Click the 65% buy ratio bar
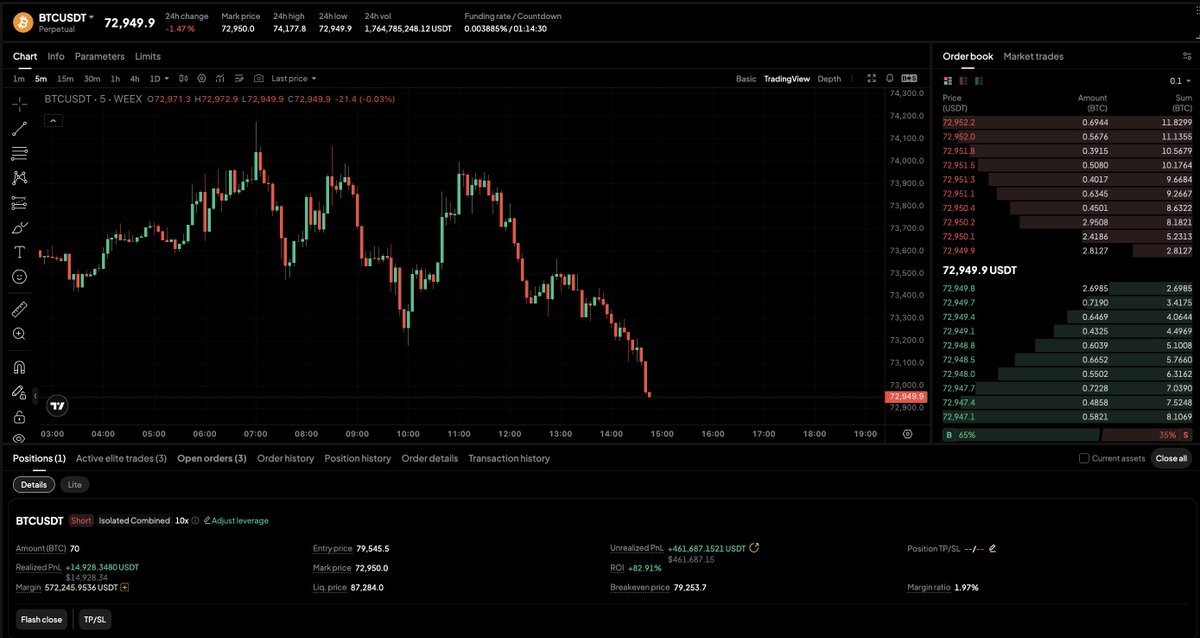 (x=1020, y=435)
